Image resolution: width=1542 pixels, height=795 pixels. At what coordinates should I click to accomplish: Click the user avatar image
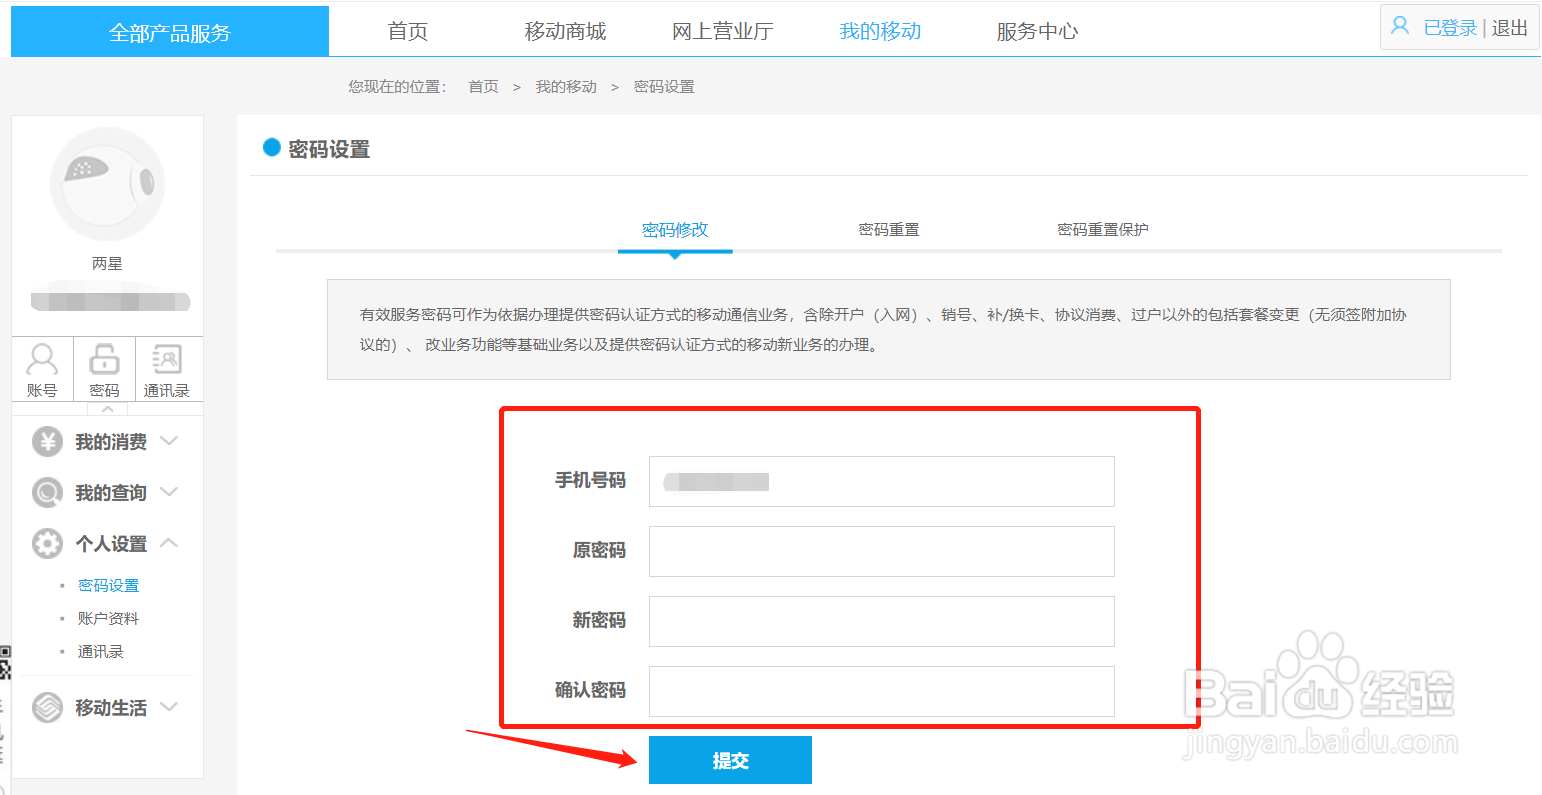point(107,185)
